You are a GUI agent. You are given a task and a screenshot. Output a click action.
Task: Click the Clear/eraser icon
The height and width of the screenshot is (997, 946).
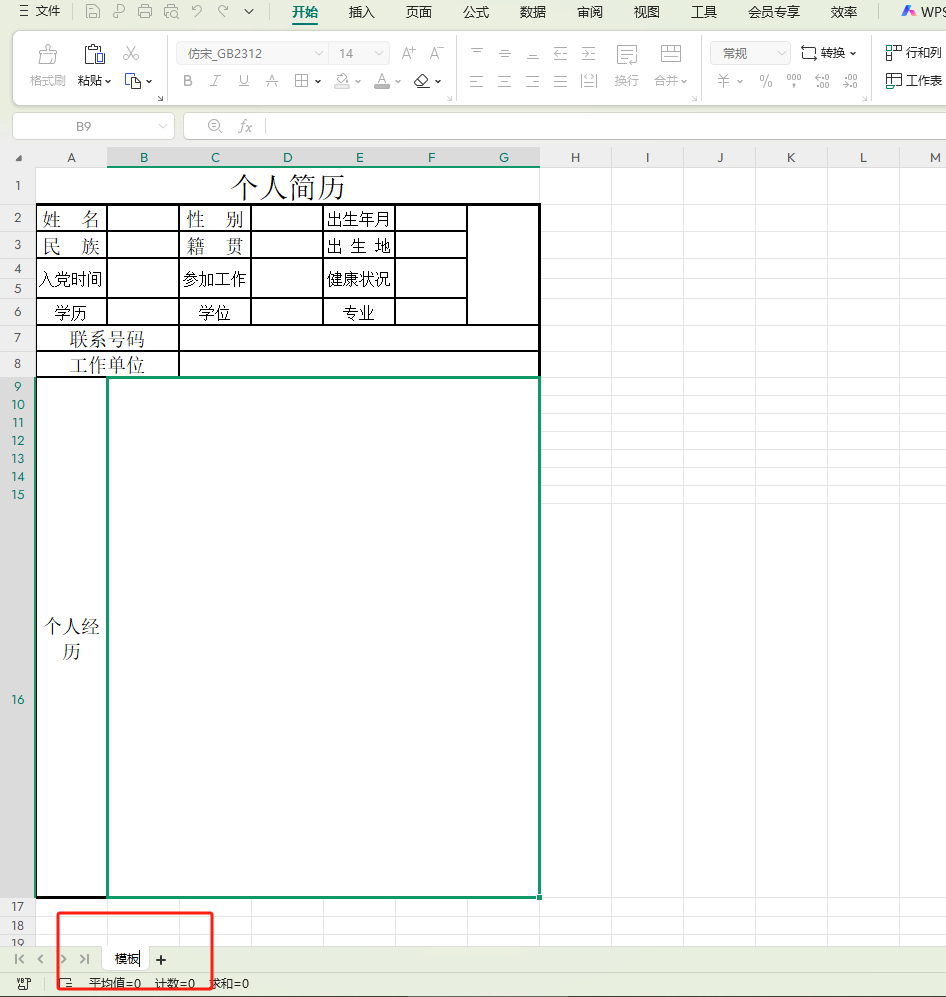(x=422, y=81)
